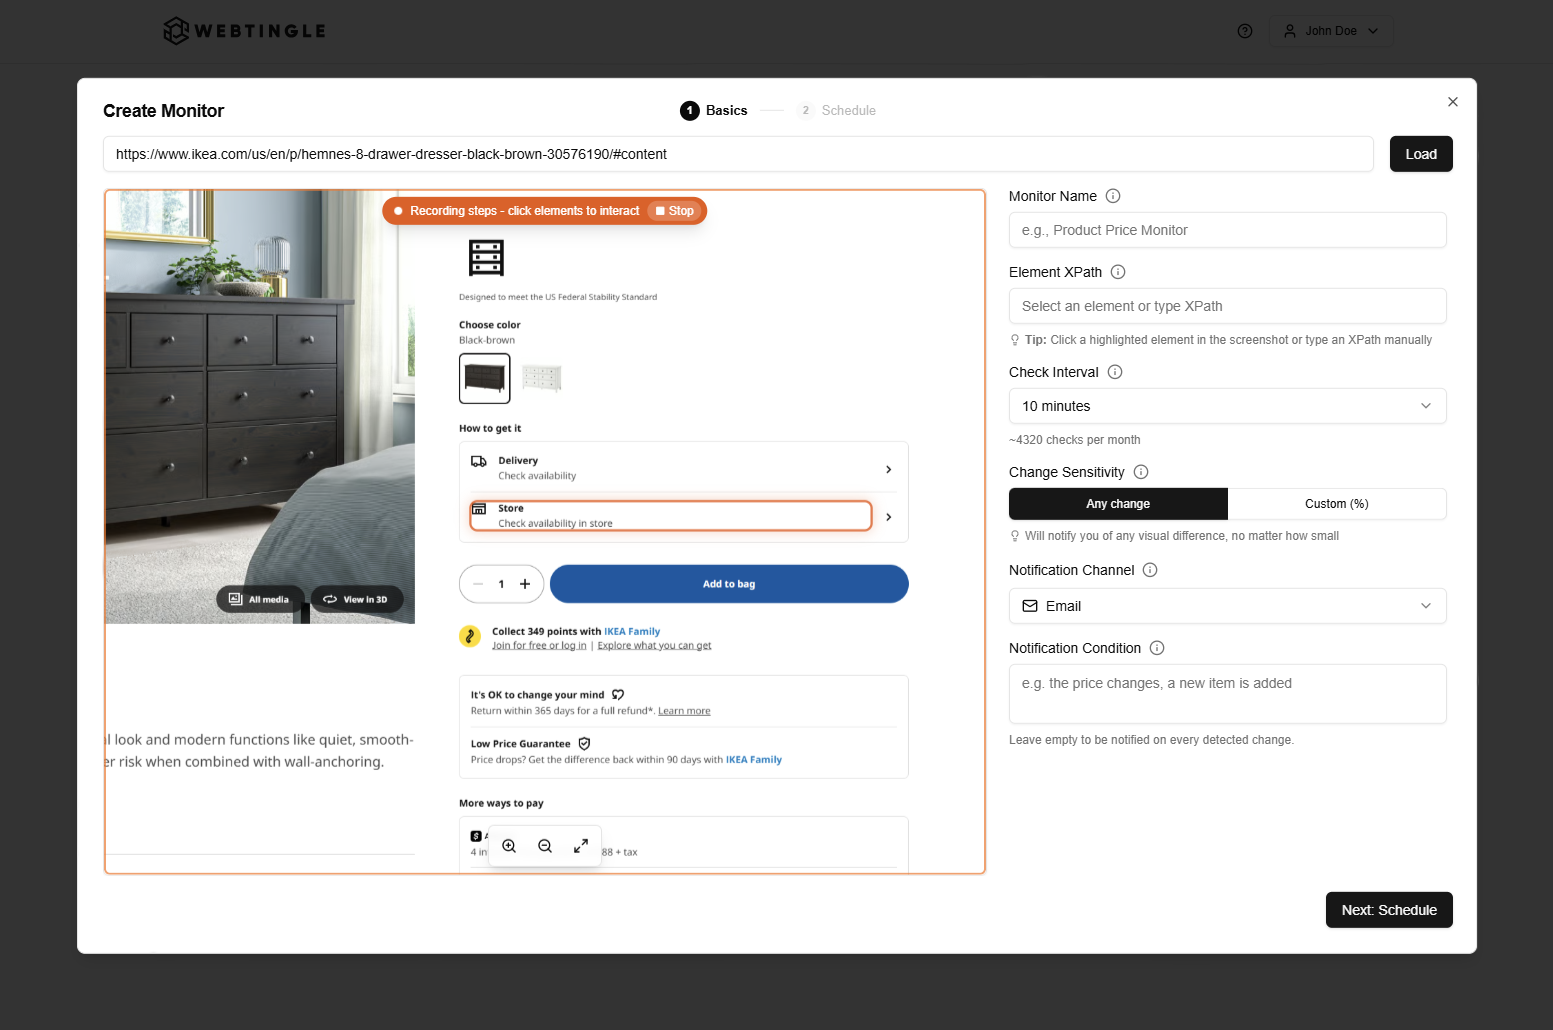
Task: Open the Email notification channel dropdown
Action: click(1228, 606)
